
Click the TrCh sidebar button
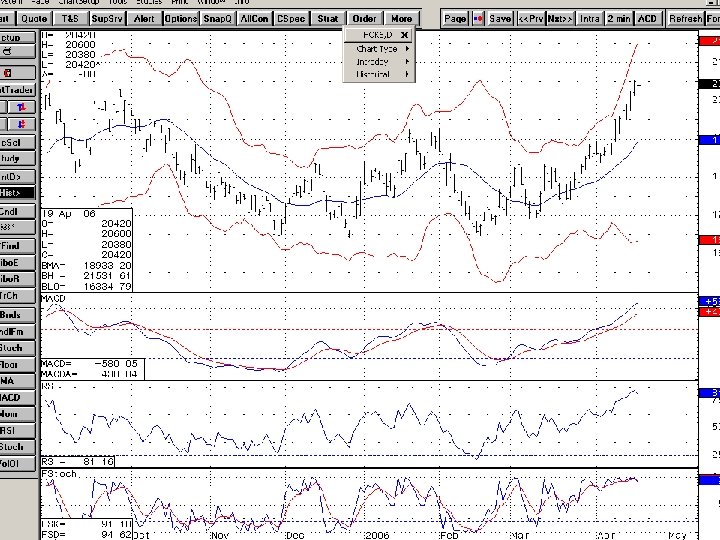17,296
